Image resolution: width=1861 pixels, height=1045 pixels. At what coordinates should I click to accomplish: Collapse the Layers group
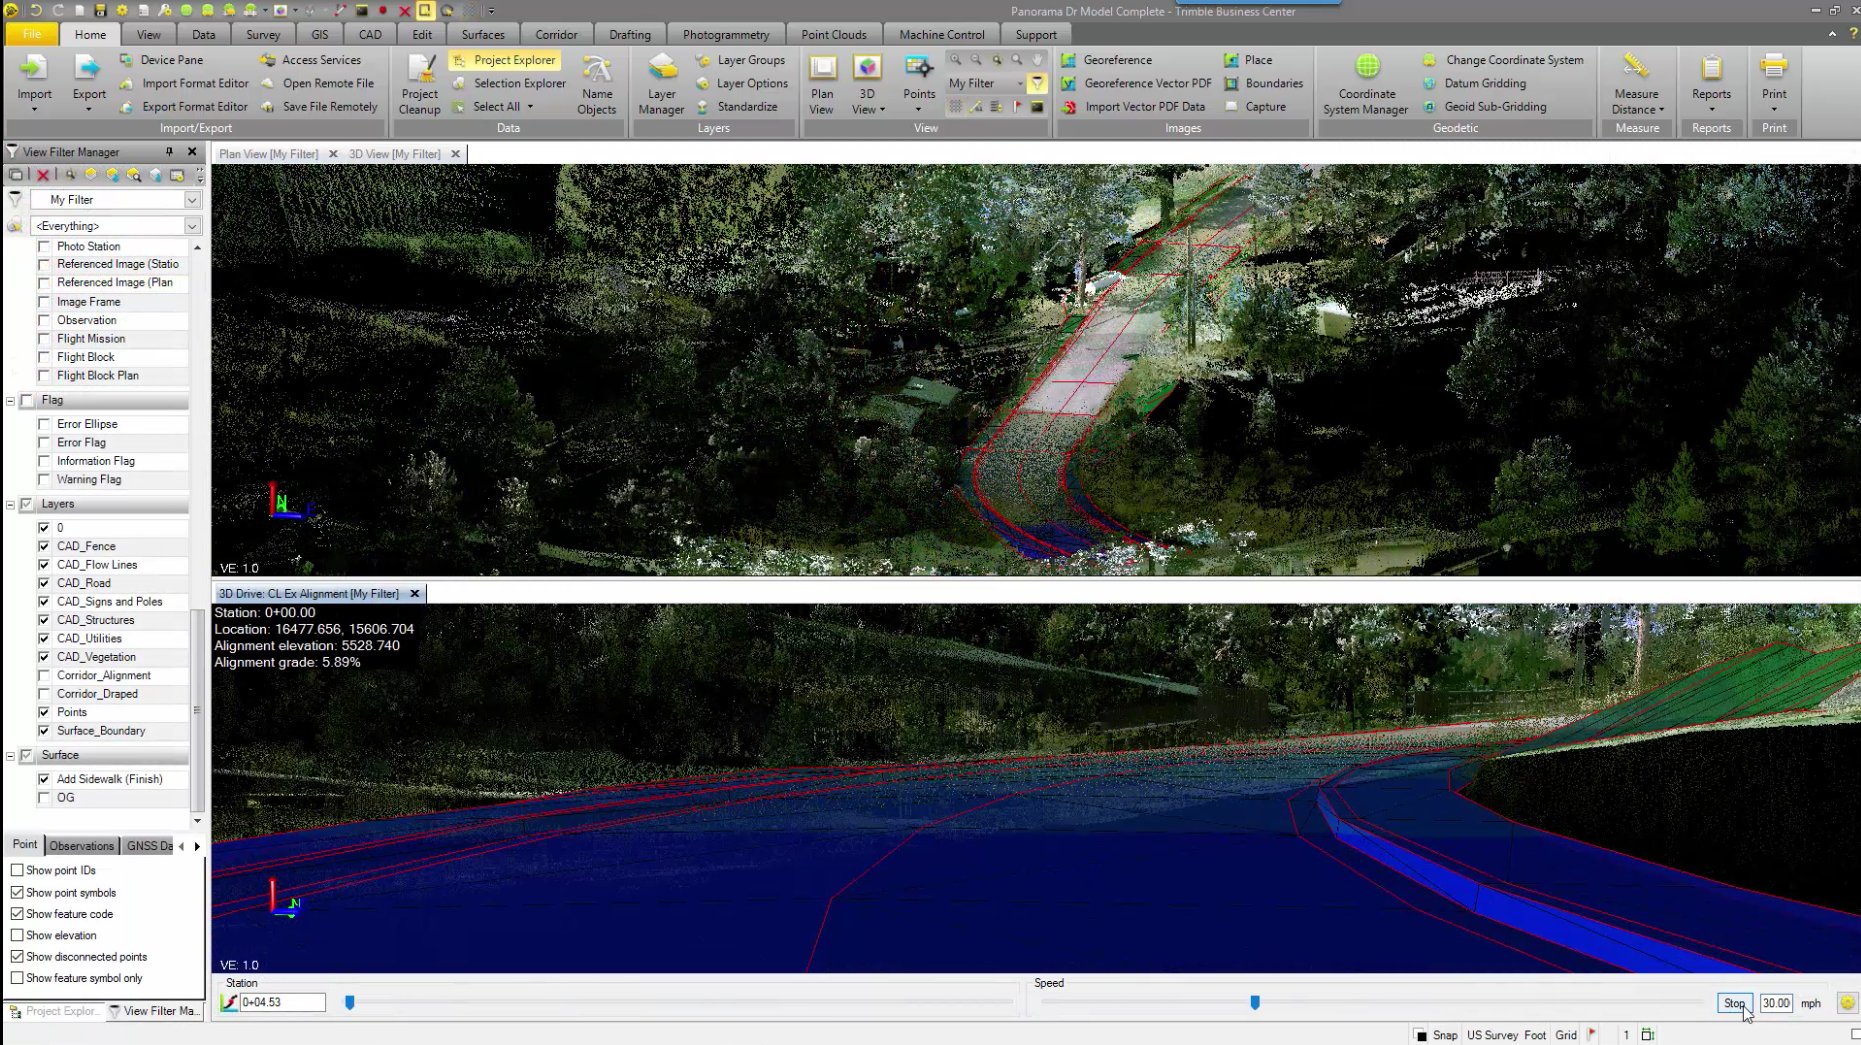click(11, 504)
